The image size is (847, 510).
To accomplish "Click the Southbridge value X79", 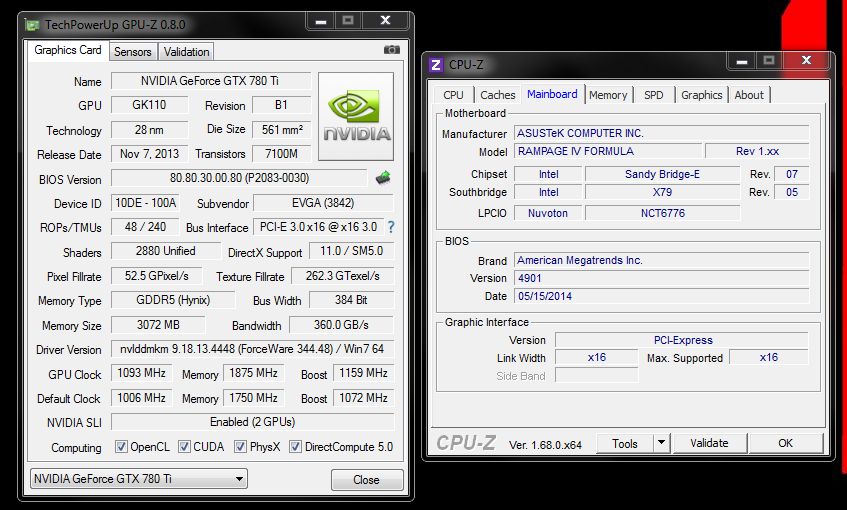I will coord(662,192).
